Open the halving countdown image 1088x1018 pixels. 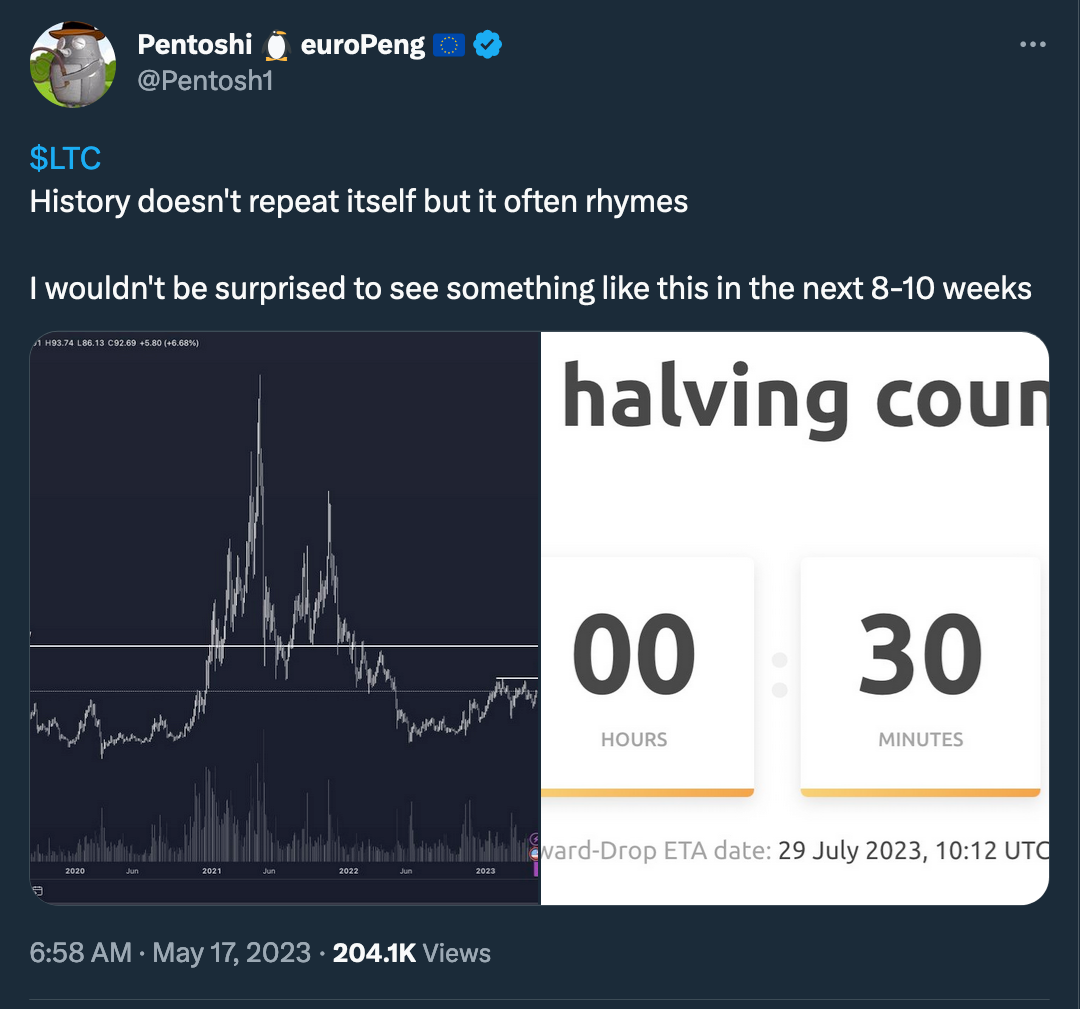795,618
